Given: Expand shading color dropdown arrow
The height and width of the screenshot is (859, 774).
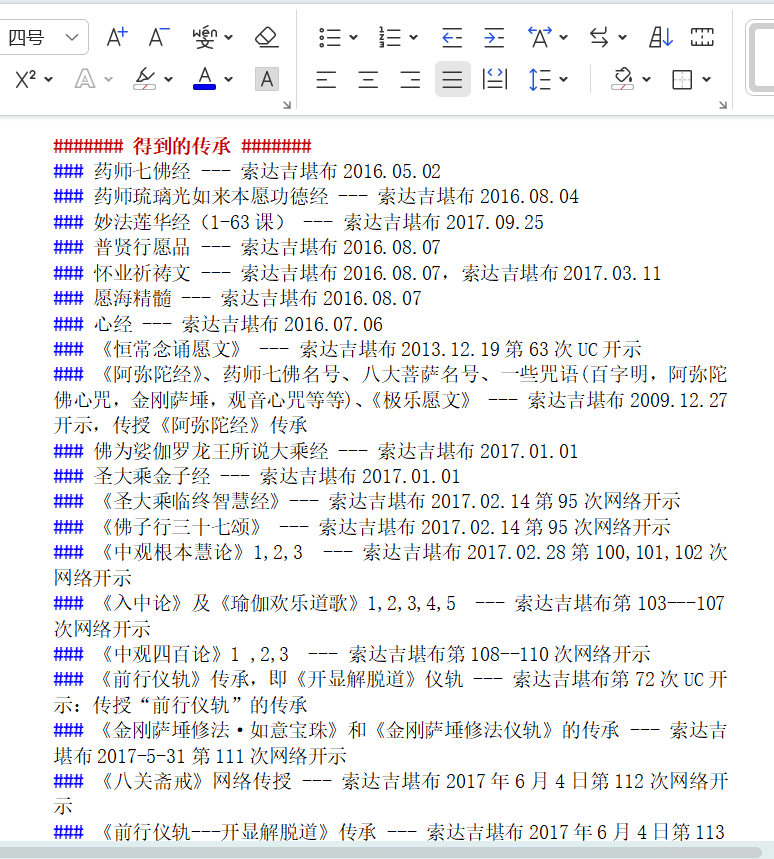Looking at the screenshot, I should click(646, 79).
